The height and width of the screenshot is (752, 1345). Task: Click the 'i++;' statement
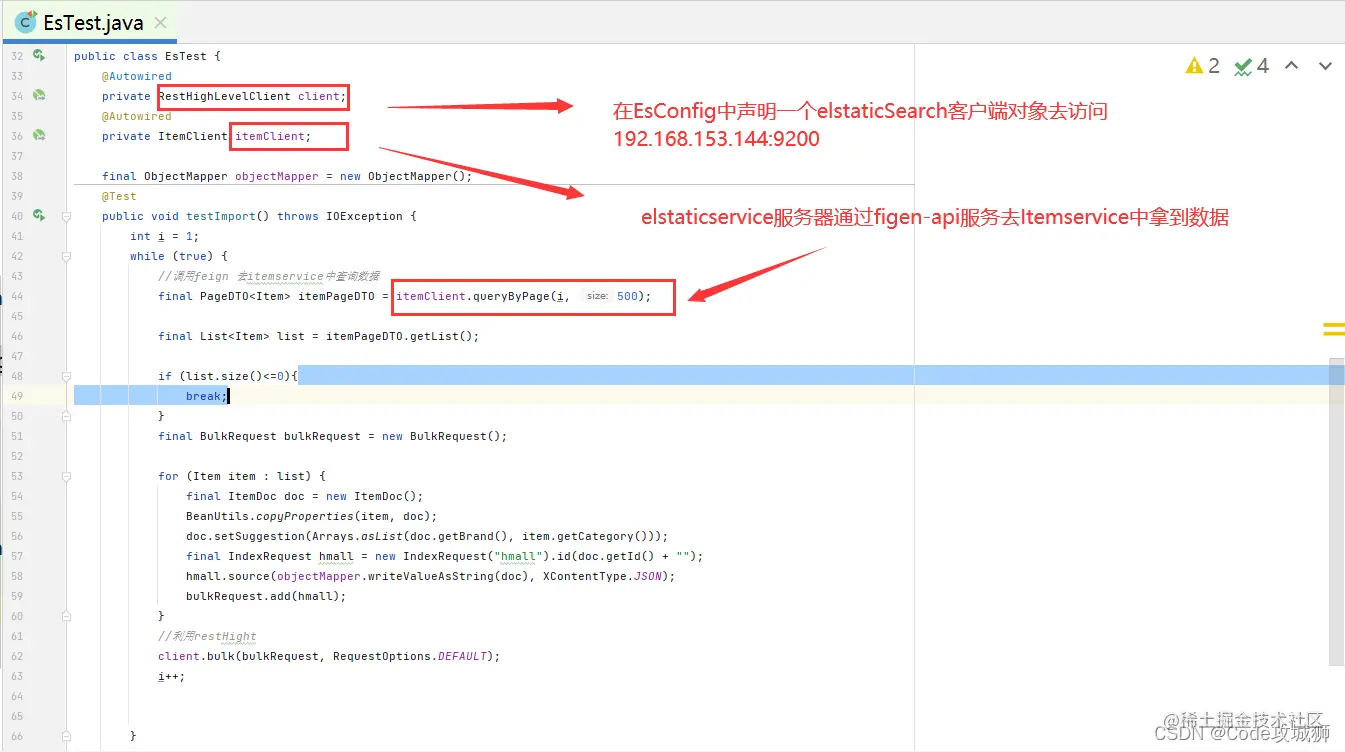point(172,676)
